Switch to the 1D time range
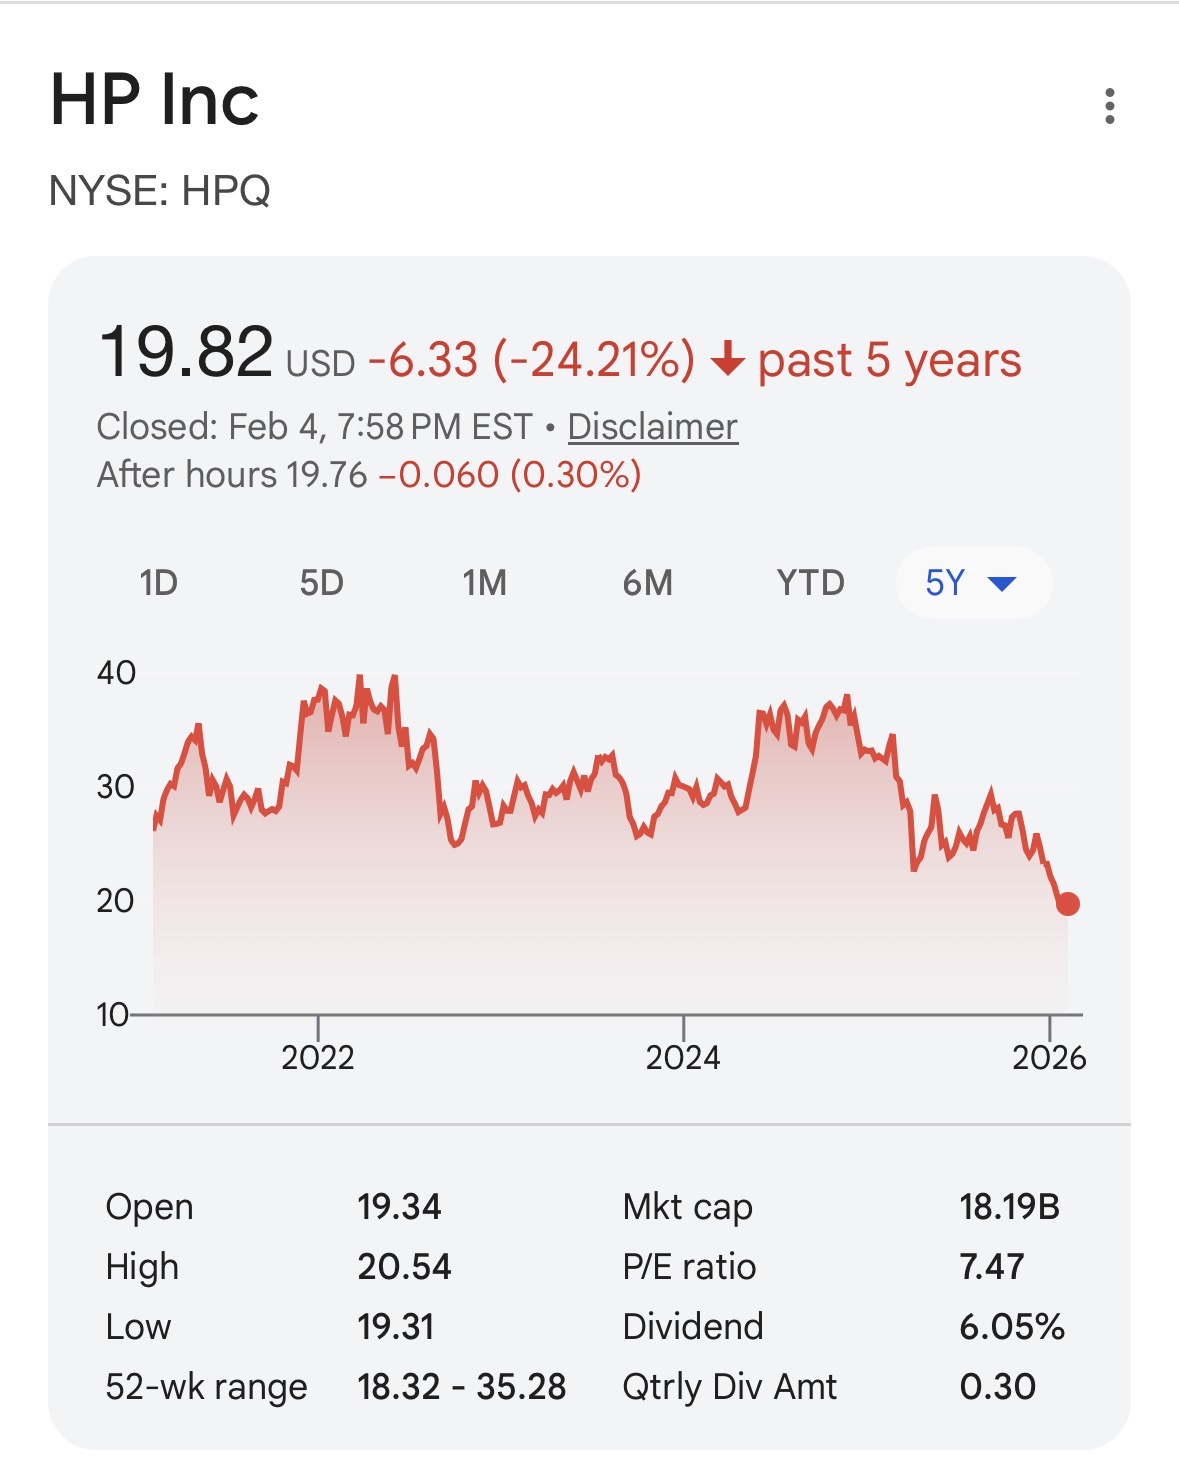 click(x=158, y=583)
